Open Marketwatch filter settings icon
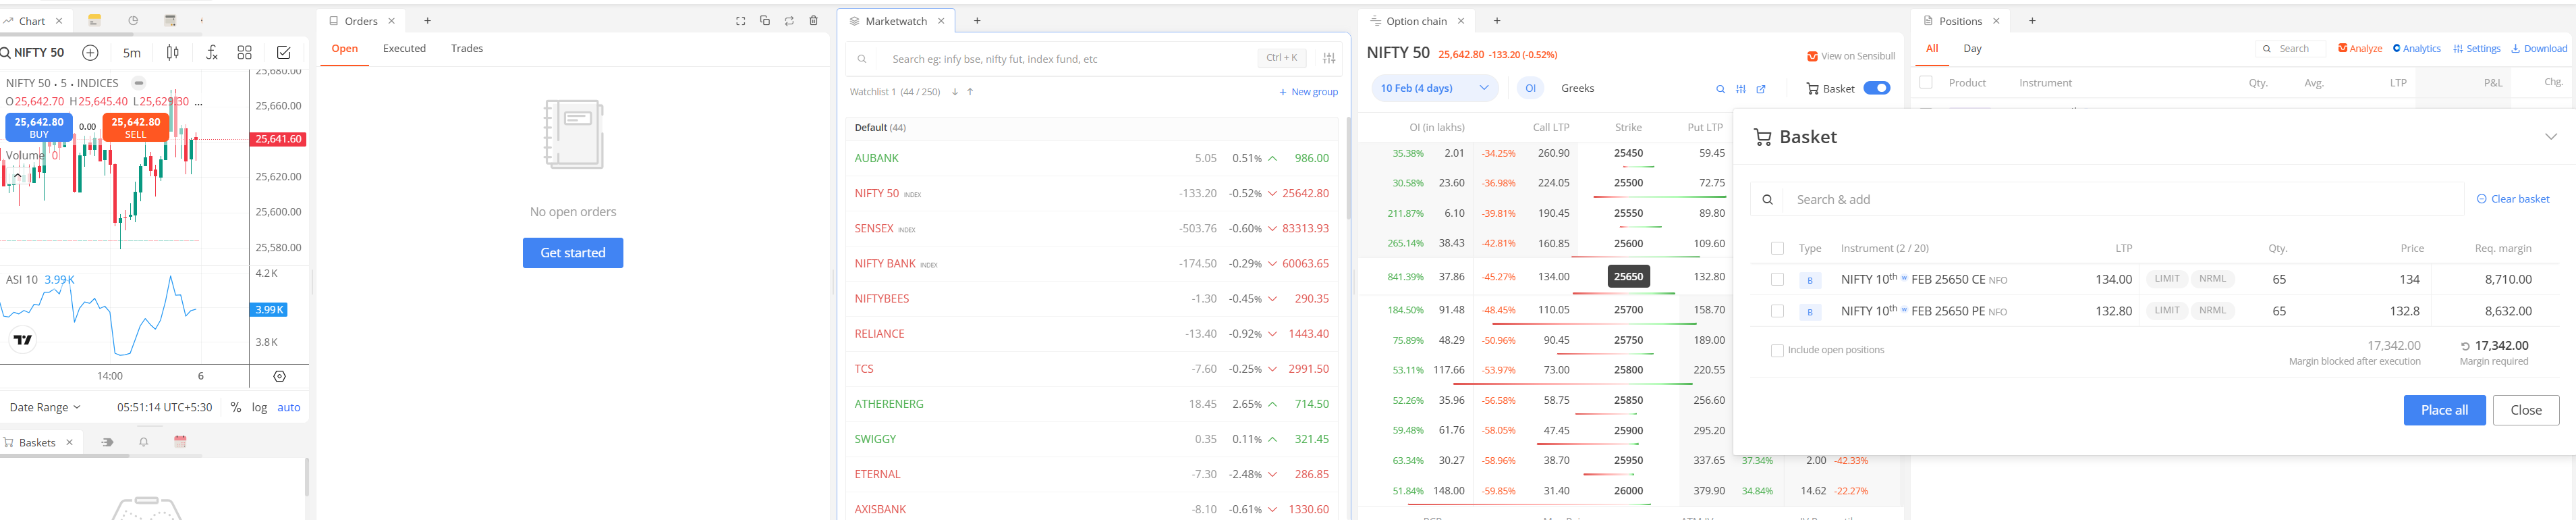 (x=1328, y=59)
